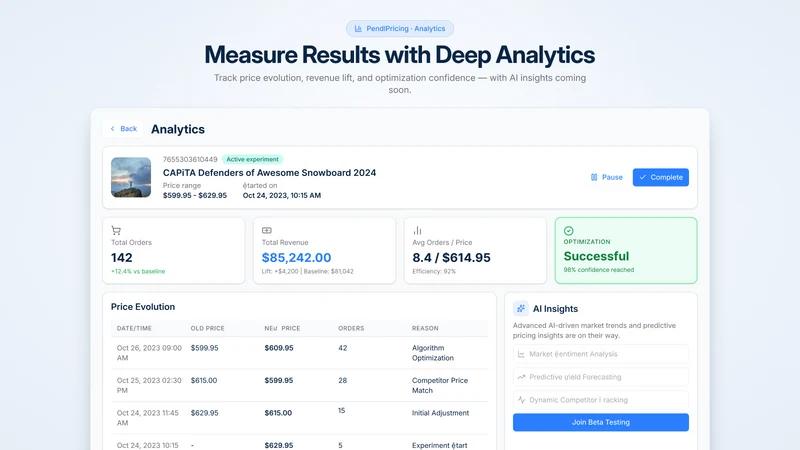Click the checkmark icon in Complete button
The height and width of the screenshot is (450, 800).
643,177
